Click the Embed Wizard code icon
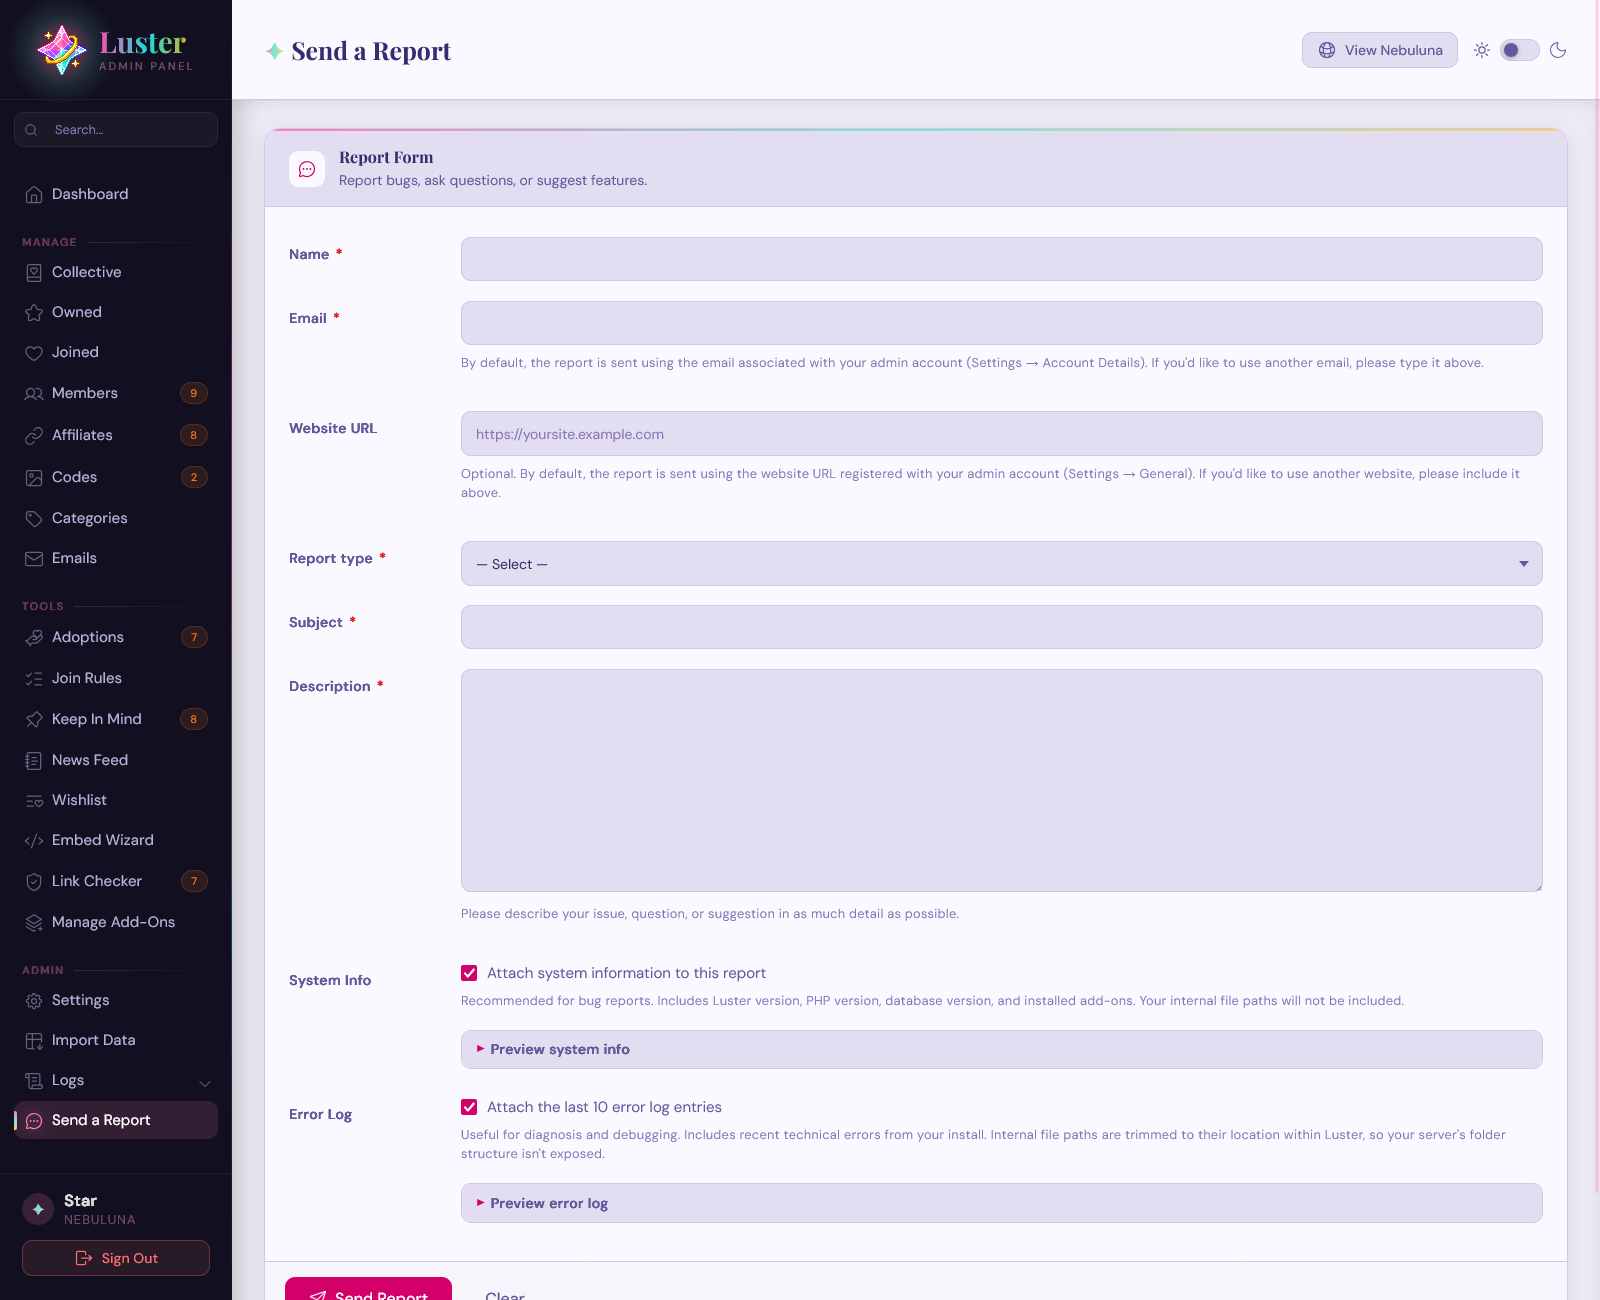The height and width of the screenshot is (1300, 1600). [34, 841]
